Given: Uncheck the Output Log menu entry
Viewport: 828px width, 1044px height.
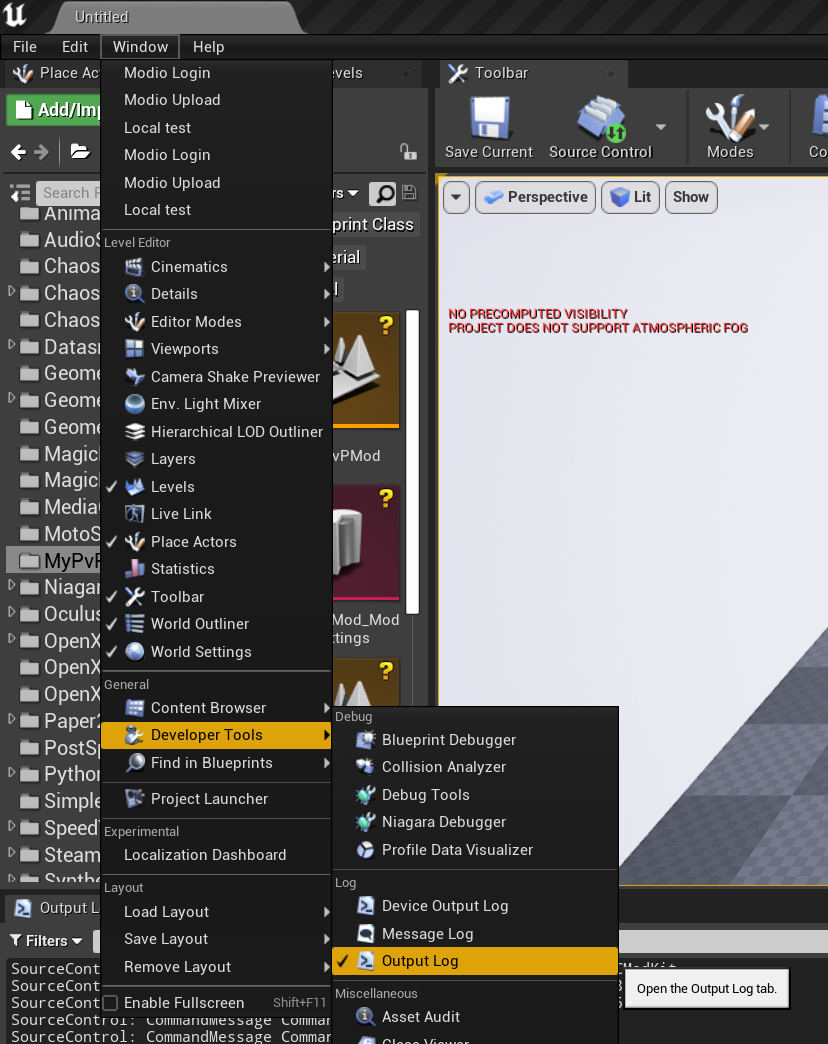Looking at the screenshot, I should 420,961.
